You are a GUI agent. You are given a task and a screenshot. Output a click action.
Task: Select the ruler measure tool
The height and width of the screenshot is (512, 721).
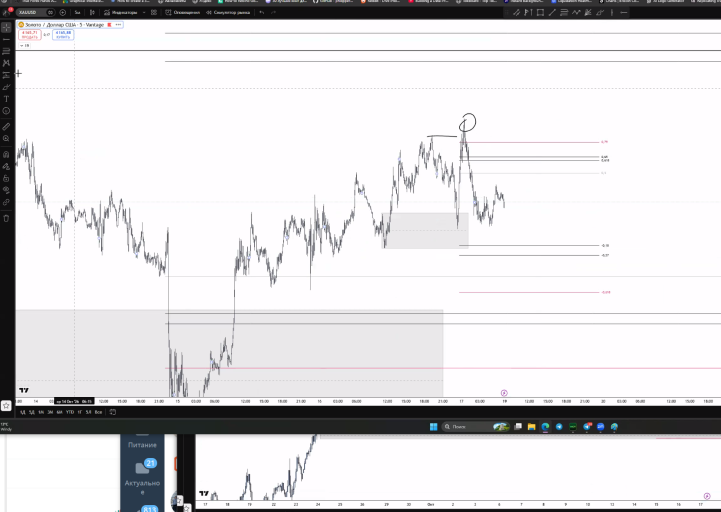pyautogui.click(x=6, y=127)
